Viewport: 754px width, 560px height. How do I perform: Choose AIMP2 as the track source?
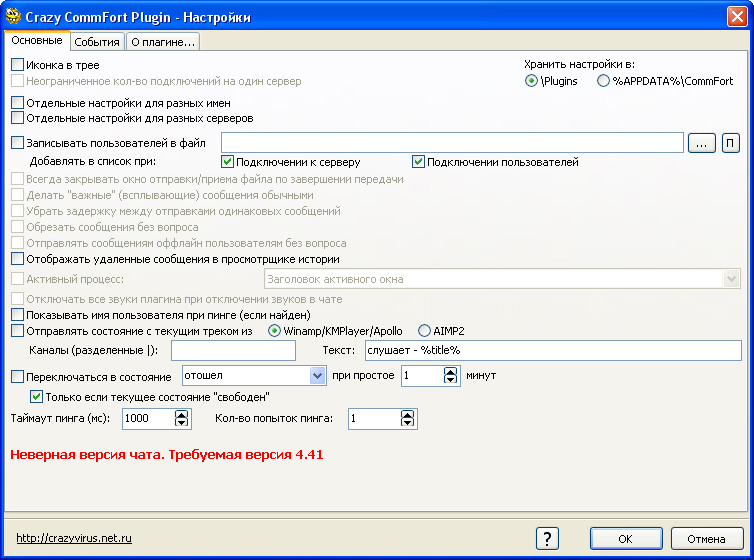pos(425,330)
